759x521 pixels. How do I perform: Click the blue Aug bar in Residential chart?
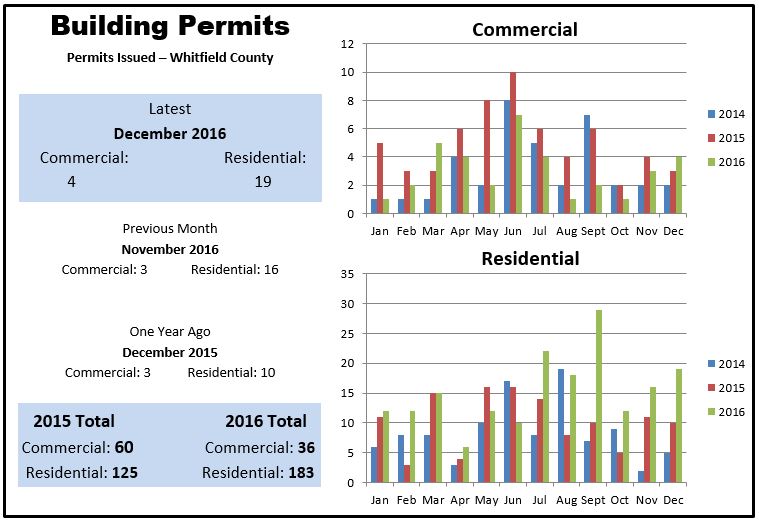[x=562, y=426]
